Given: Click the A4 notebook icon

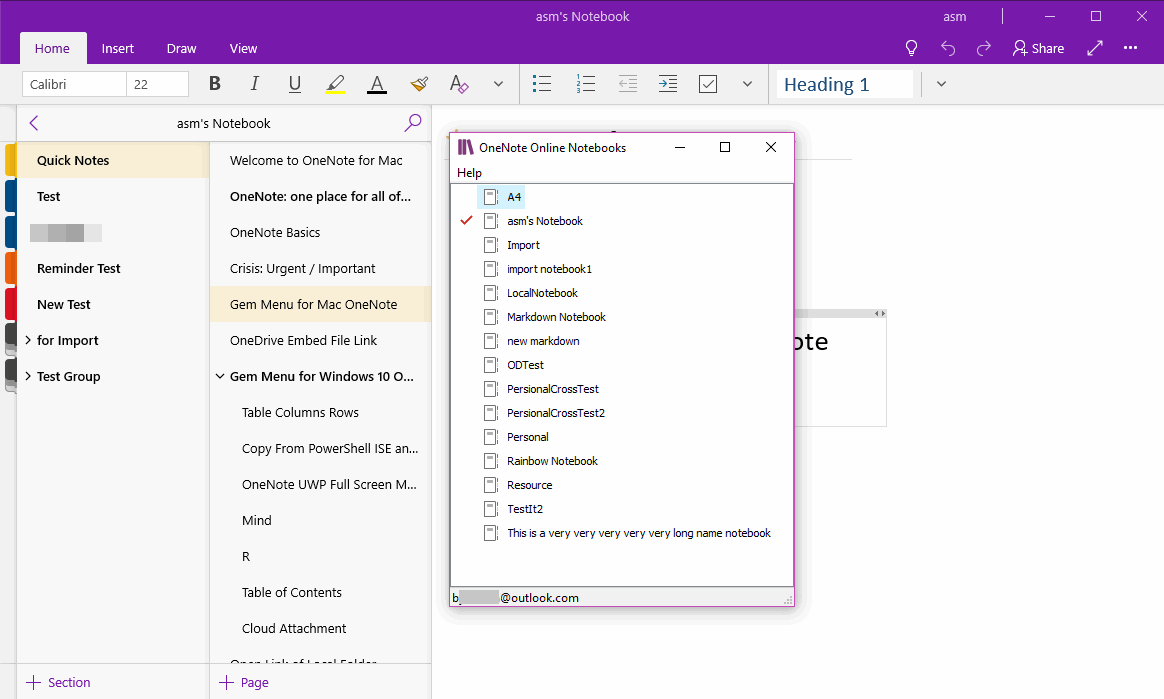Looking at the screenshot, I should (491, 197).
